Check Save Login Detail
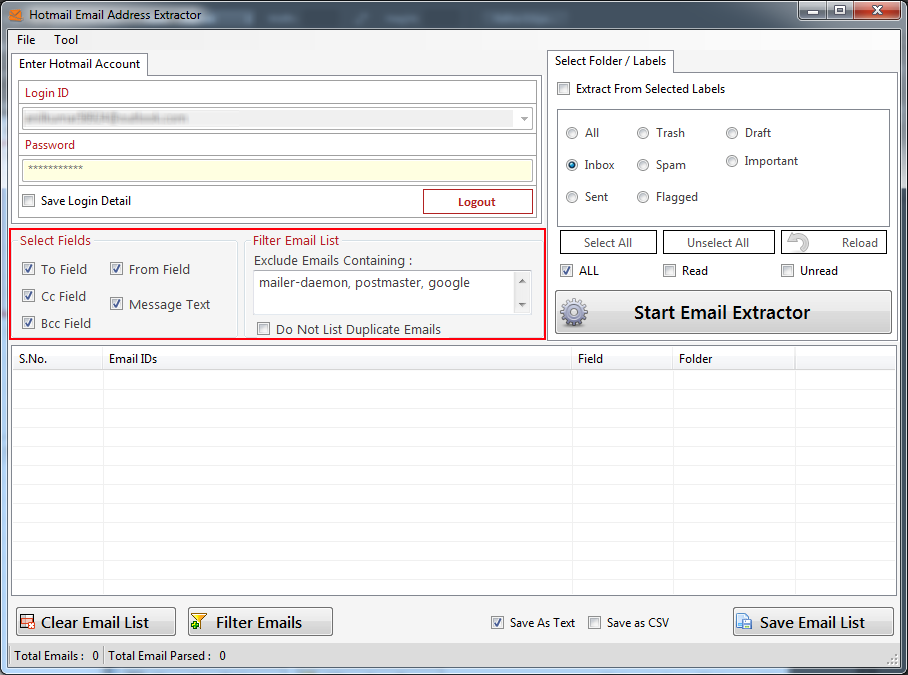Viewport: 908px width, 675px height. tap(28, 200)
